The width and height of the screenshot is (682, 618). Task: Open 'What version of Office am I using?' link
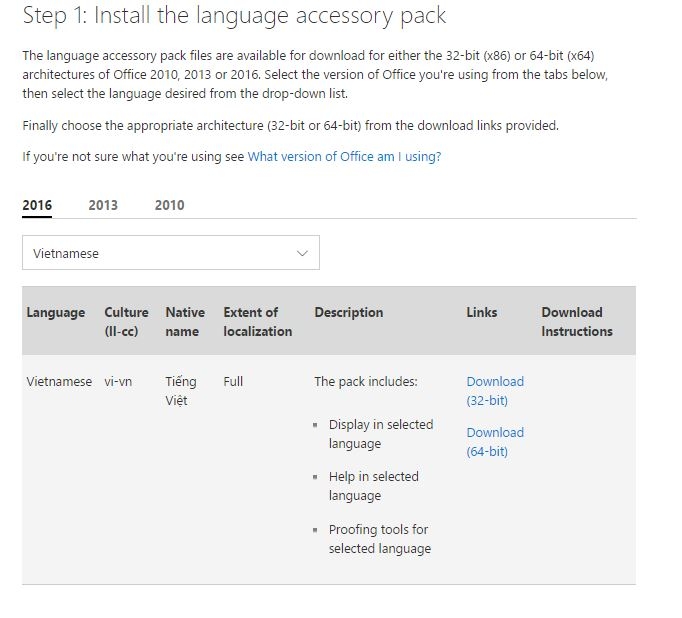click(x=344, y=157)
